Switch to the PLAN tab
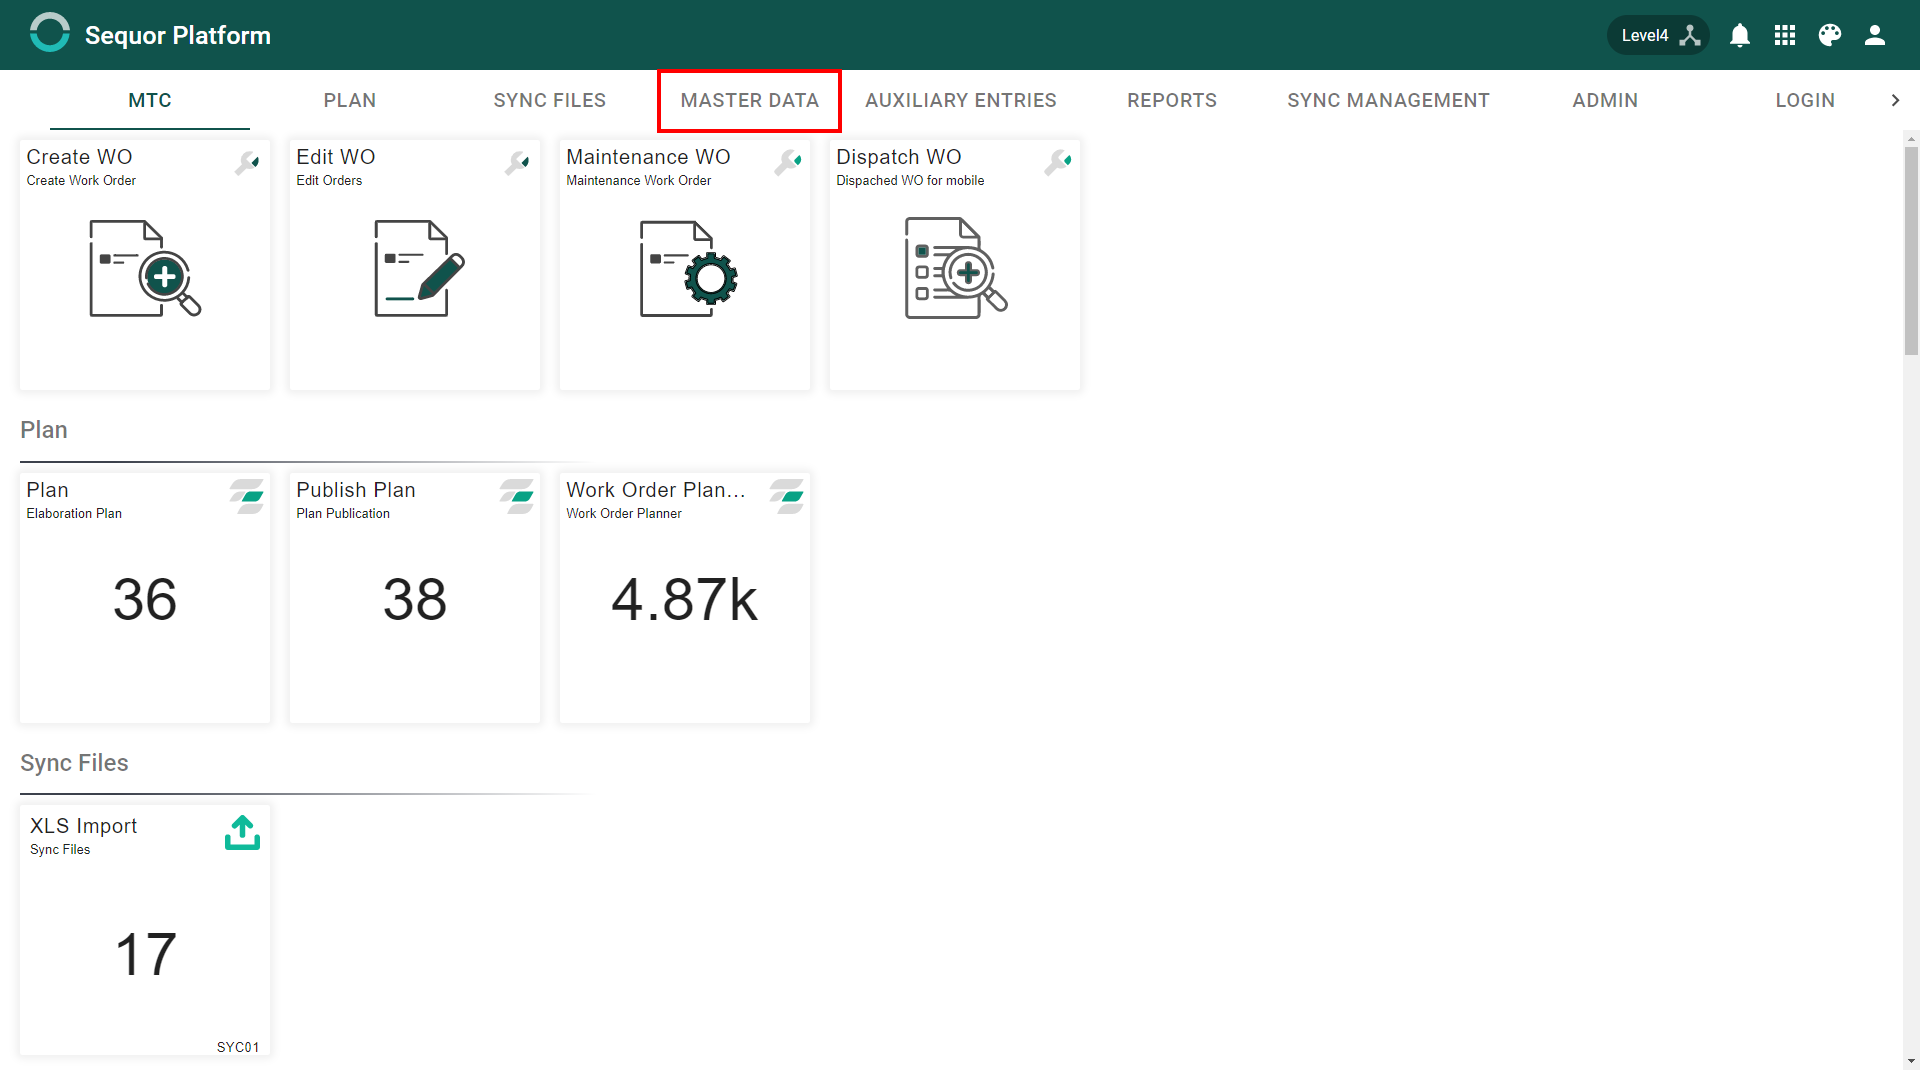This screenshot has height=1080, width=1920. coord(350,100)
